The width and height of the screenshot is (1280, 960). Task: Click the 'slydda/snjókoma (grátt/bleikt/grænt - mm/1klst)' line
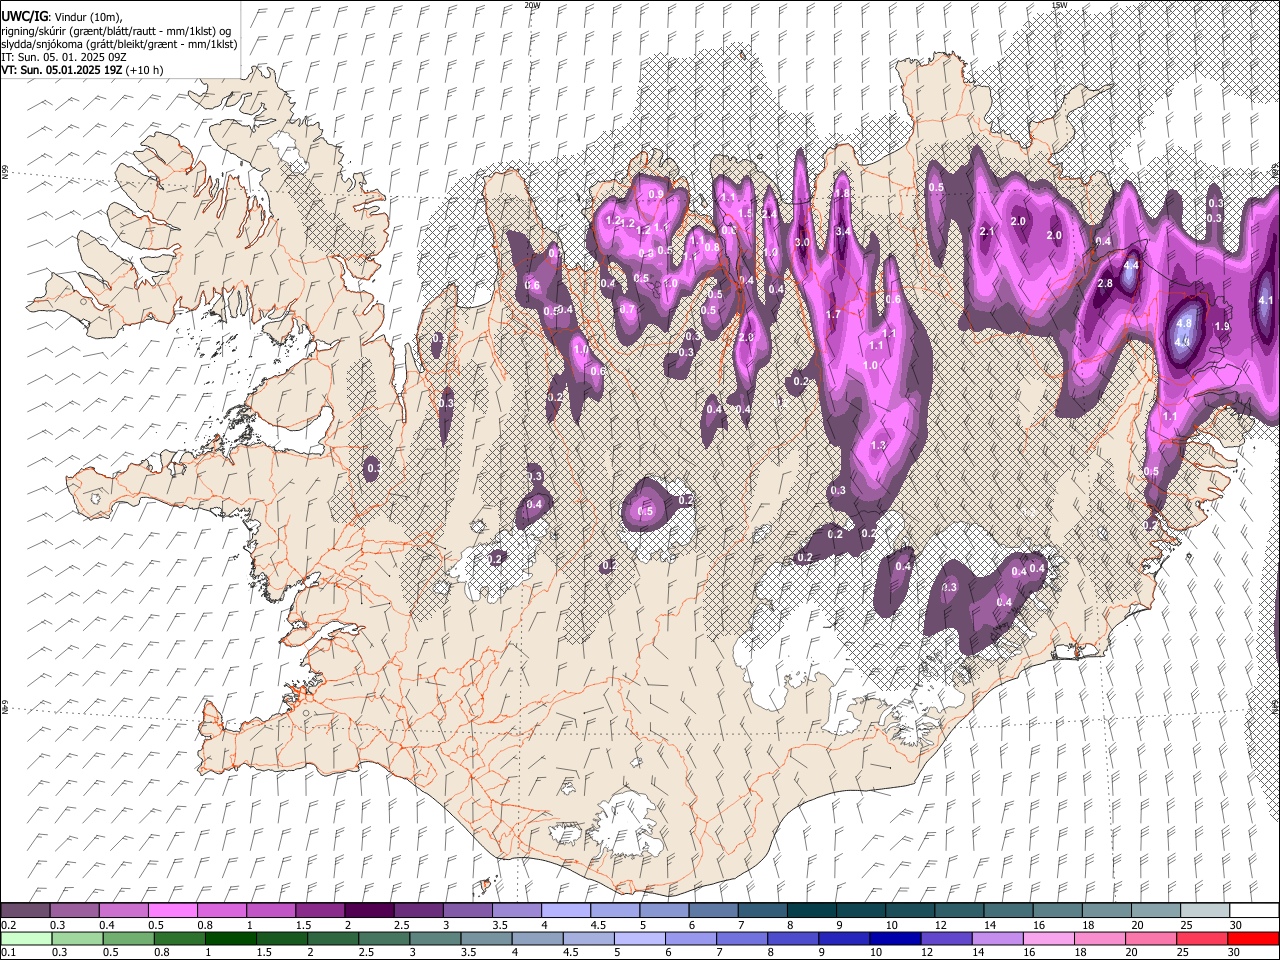119,44
